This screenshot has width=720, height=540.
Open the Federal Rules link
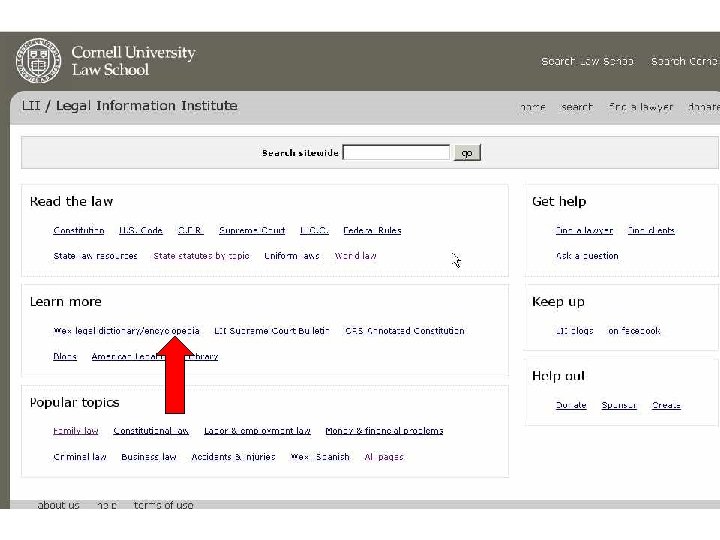[x=372, y=231]
